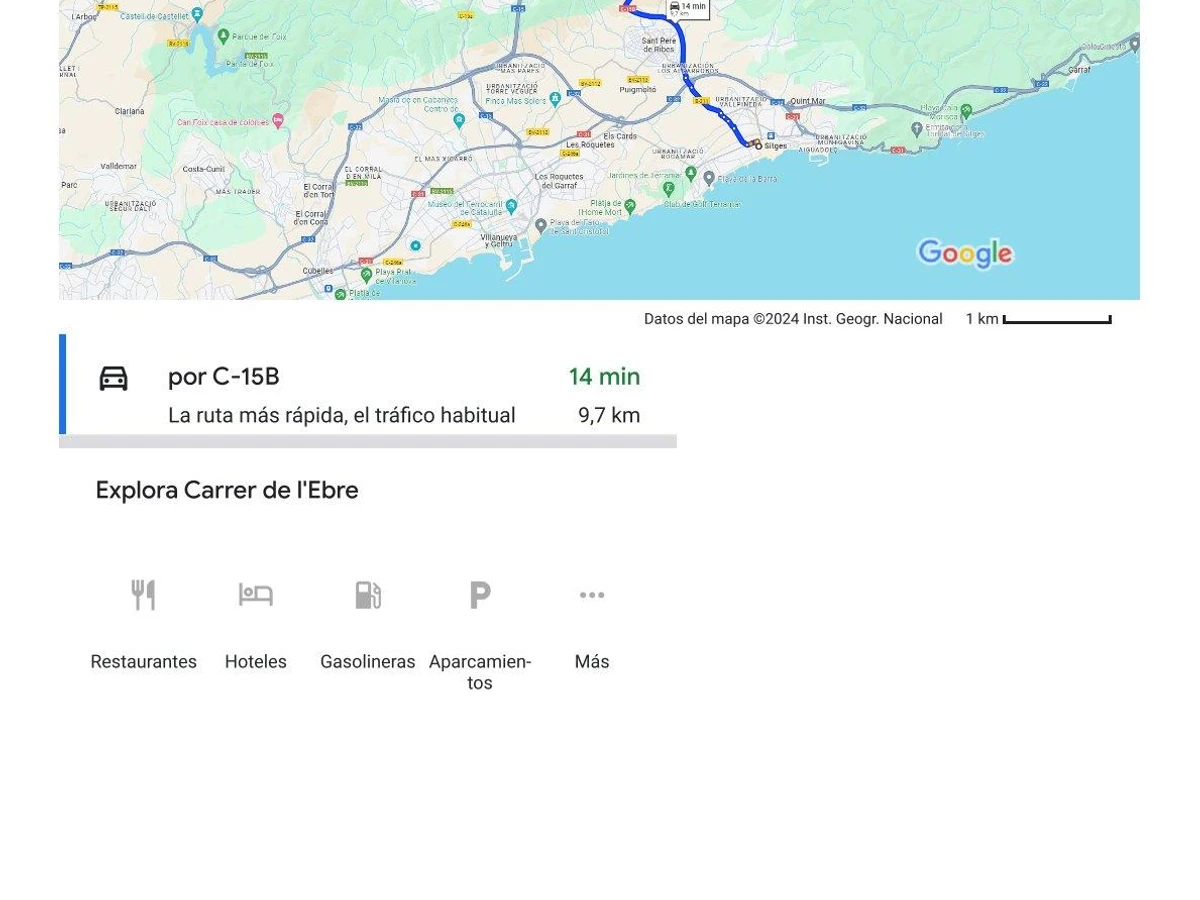Click the 14 min route bubble on map
Viewport: 1200px width, 900px height.
tap(688, 8)
